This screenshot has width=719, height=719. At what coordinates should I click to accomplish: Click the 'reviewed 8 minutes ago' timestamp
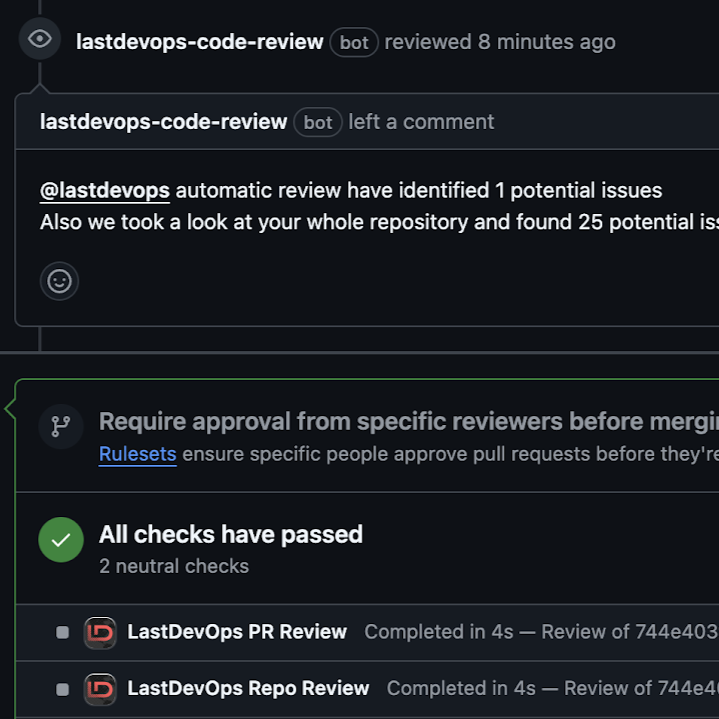(500, 42)
